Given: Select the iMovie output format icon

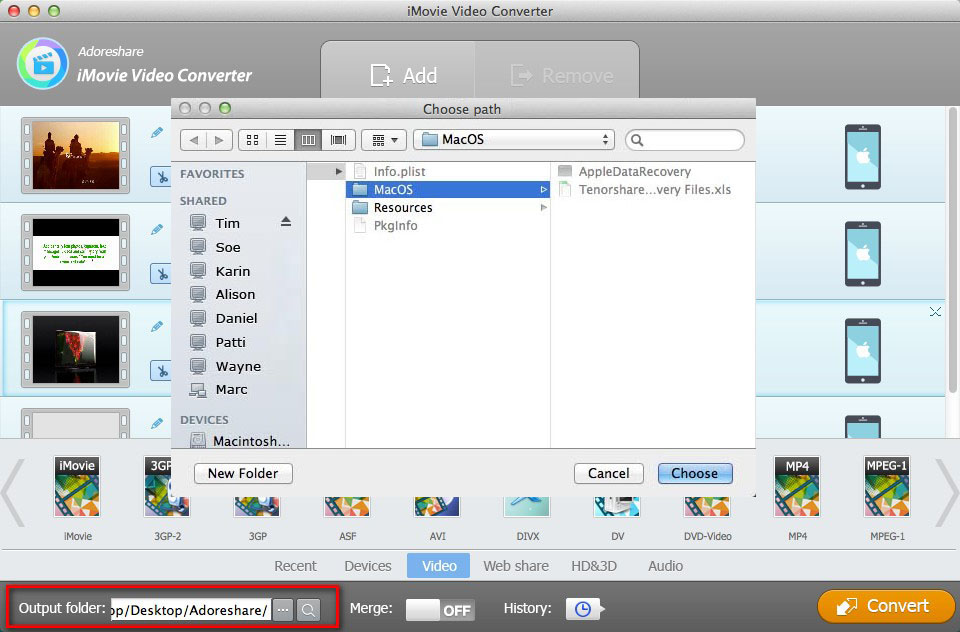Looking at the screenshot, I should 77,487.
